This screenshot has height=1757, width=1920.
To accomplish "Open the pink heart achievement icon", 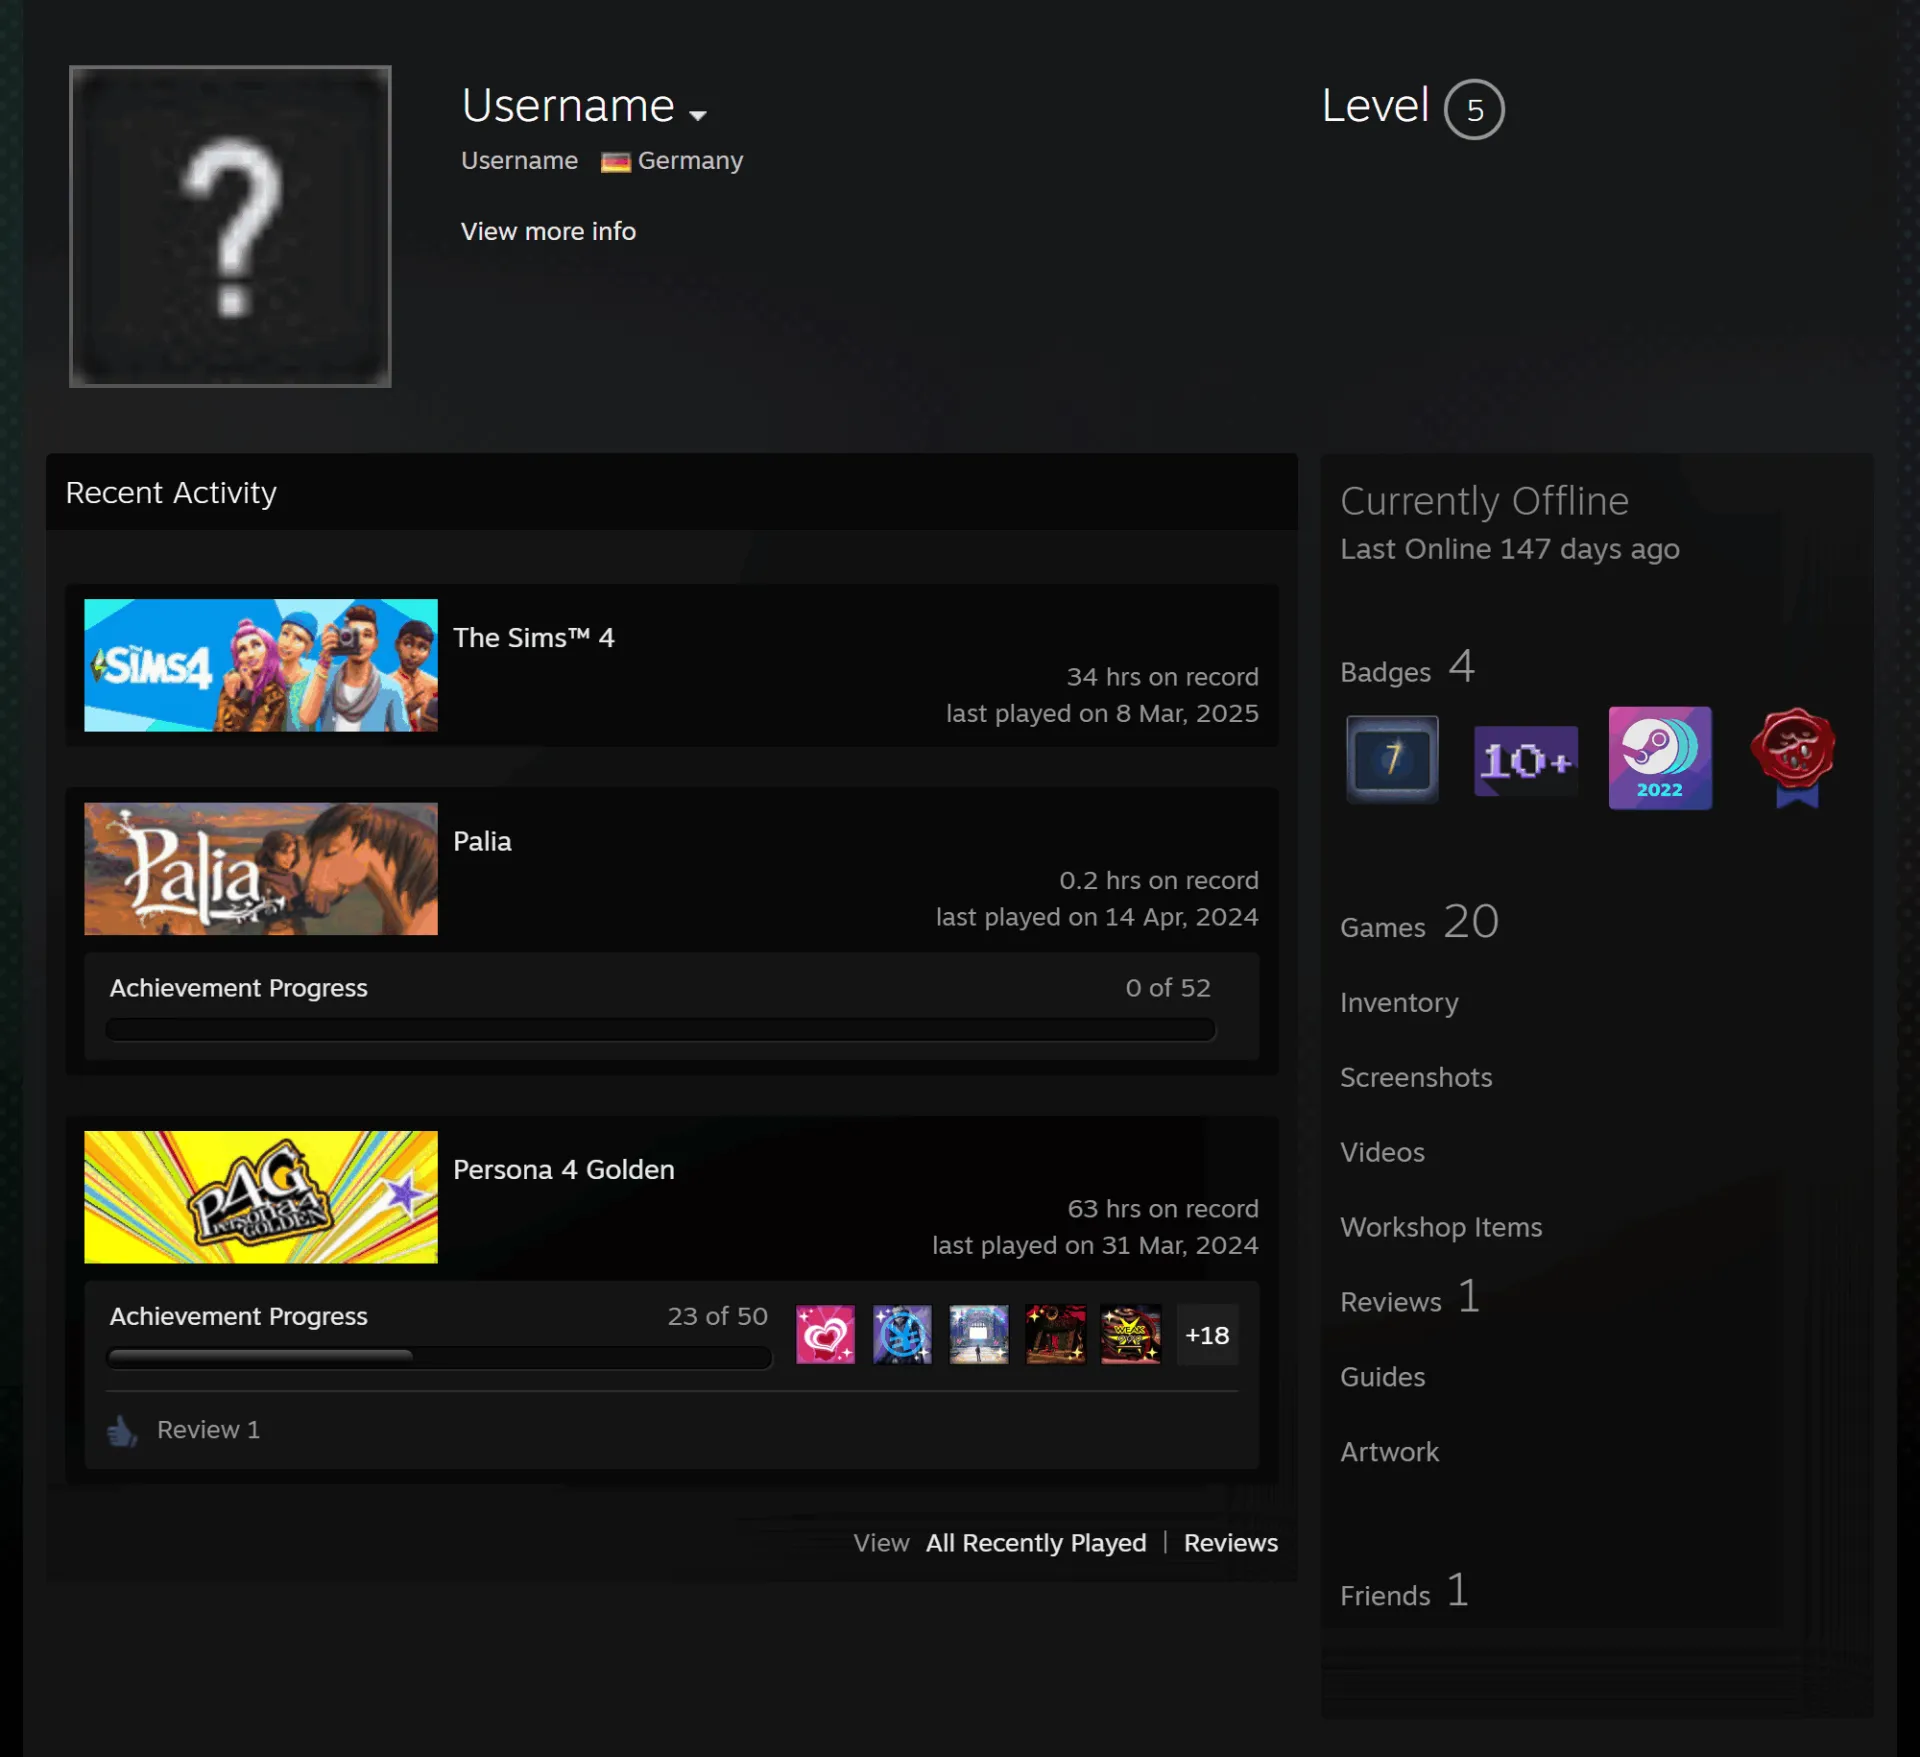I will (x=825, y=1334).
